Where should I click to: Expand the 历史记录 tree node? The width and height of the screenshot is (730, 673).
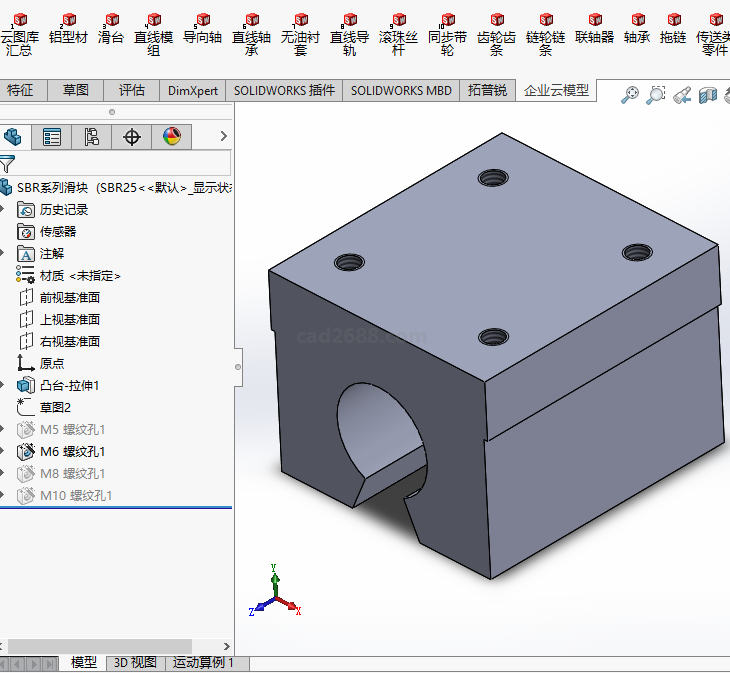5,210
